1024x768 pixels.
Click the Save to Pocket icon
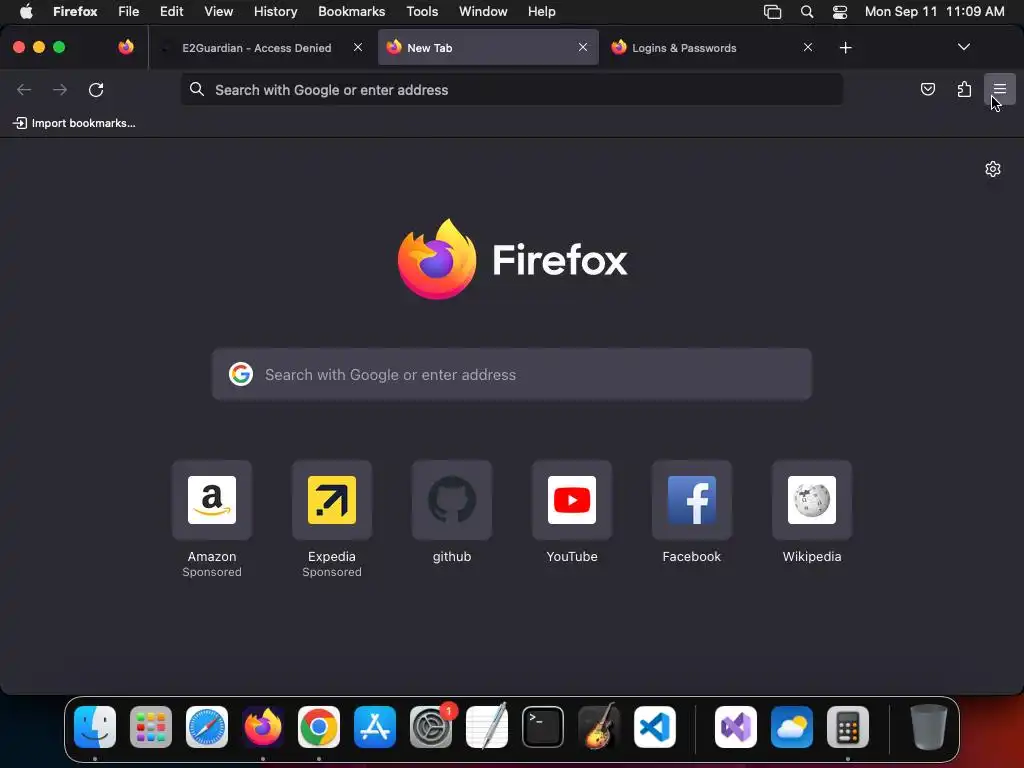[x=927, y=89]
